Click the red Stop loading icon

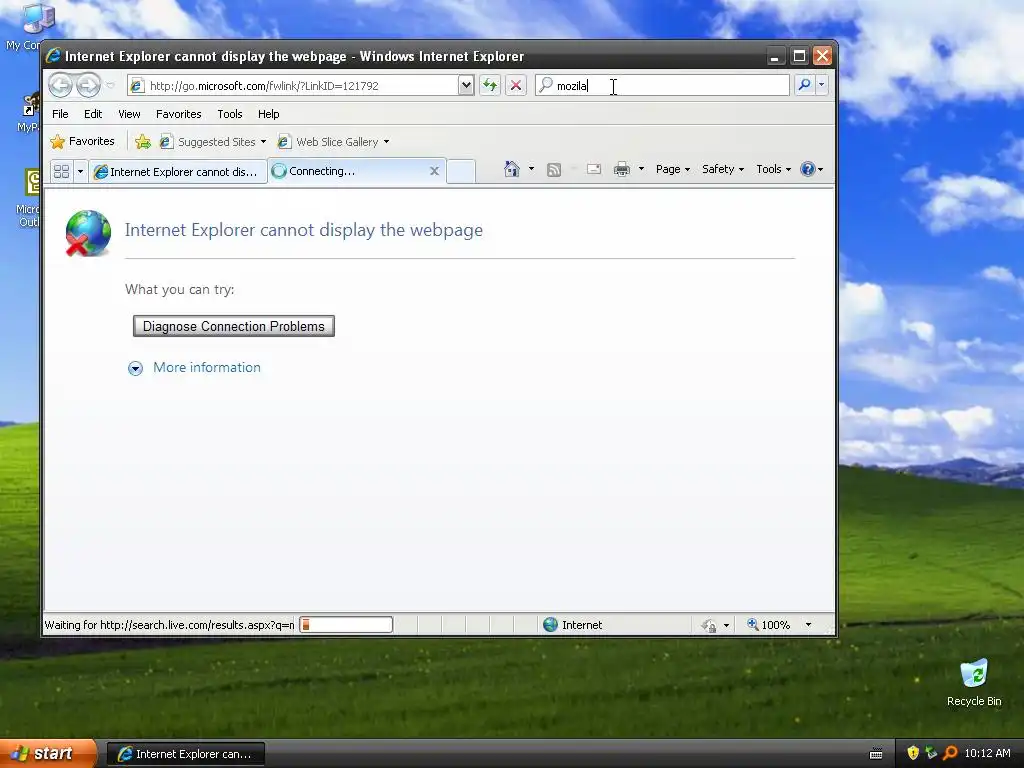(x=516, y=85)
